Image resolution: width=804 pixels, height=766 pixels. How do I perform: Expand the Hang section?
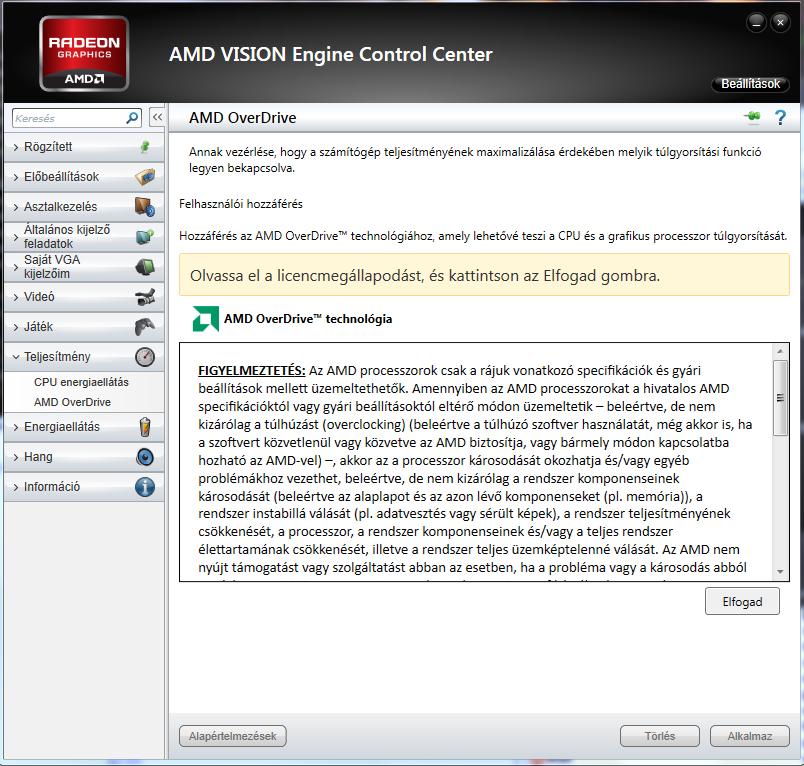(x=84, y=457)
